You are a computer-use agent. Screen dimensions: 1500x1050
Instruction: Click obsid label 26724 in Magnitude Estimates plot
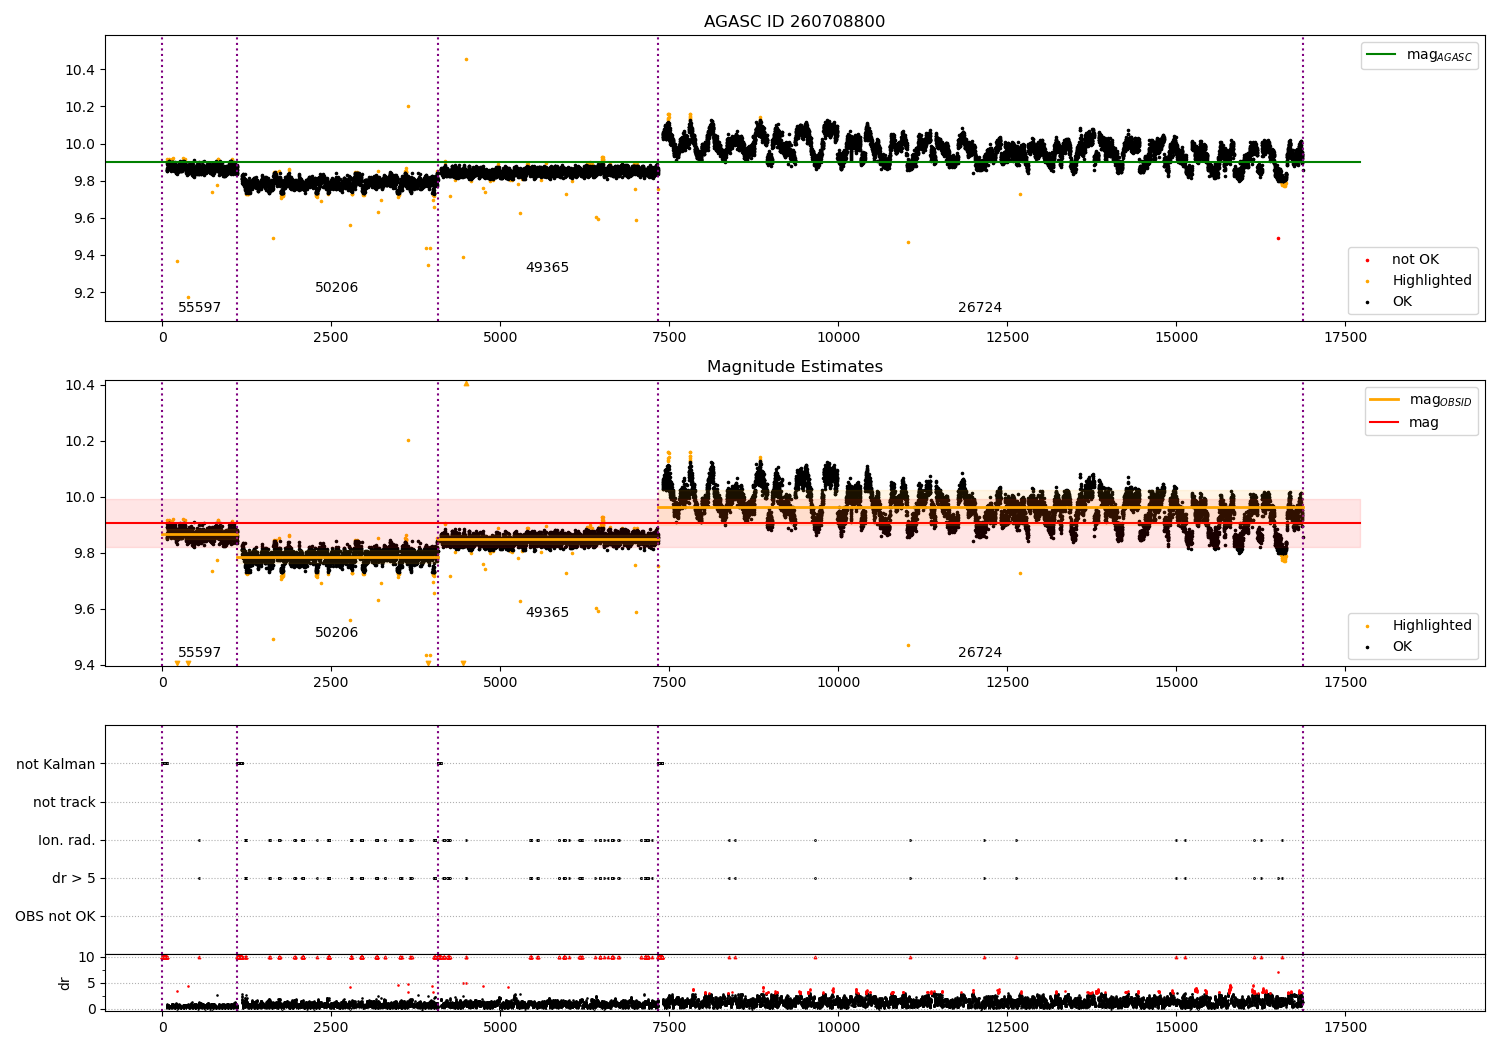(x=980, y=653)
